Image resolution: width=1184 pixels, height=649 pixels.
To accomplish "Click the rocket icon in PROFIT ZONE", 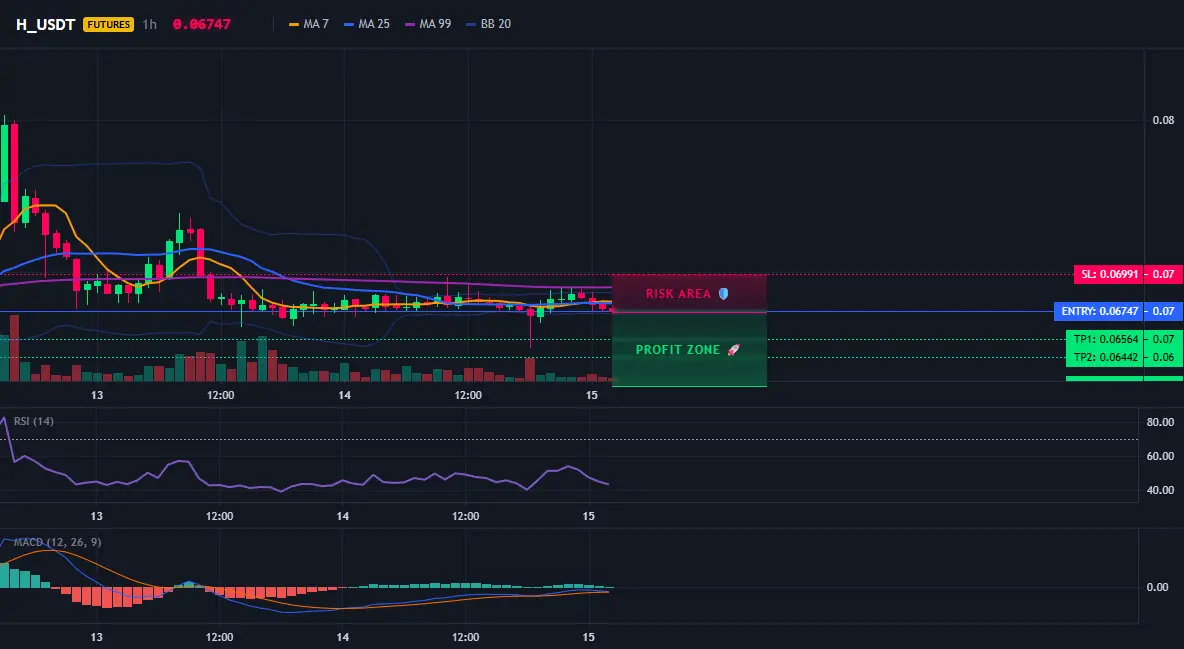I will tap(733, 350).
